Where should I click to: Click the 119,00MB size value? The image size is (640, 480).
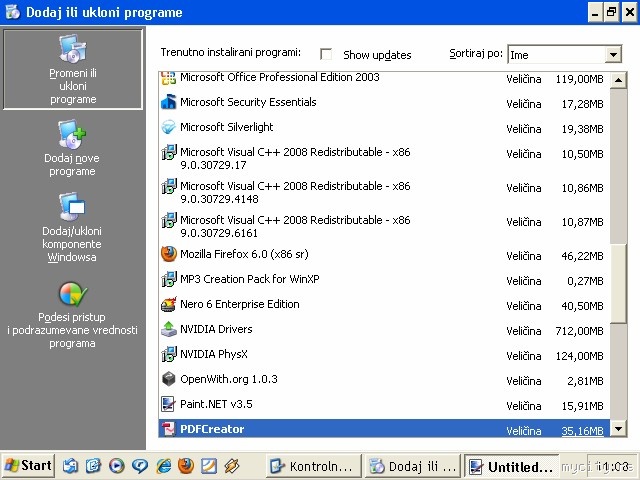[579, 79]
